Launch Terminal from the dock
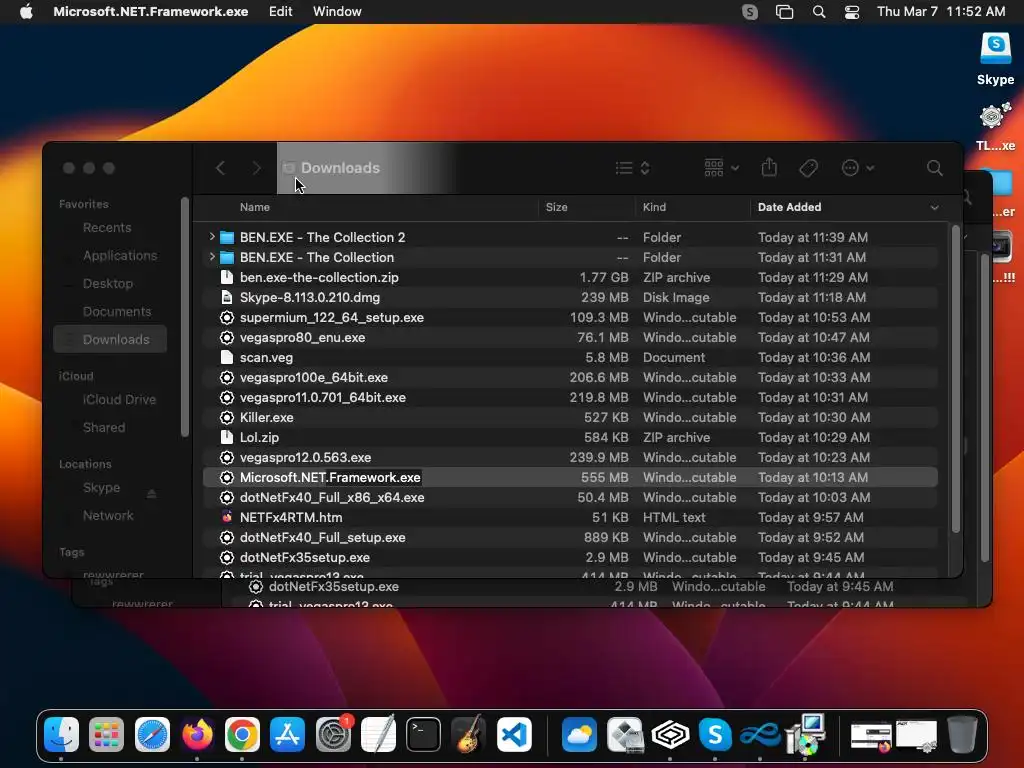Image resolution: width=1024 pixels, height=768 pixels. [423, 735]
